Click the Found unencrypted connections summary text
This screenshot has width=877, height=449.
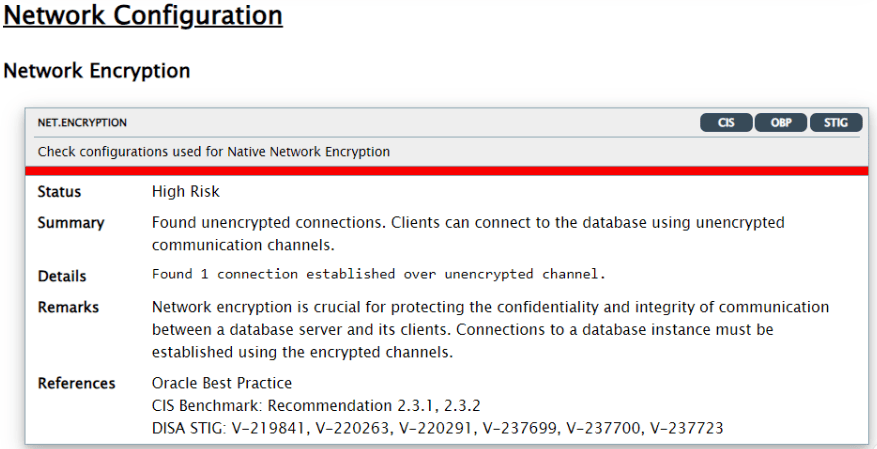468,234
